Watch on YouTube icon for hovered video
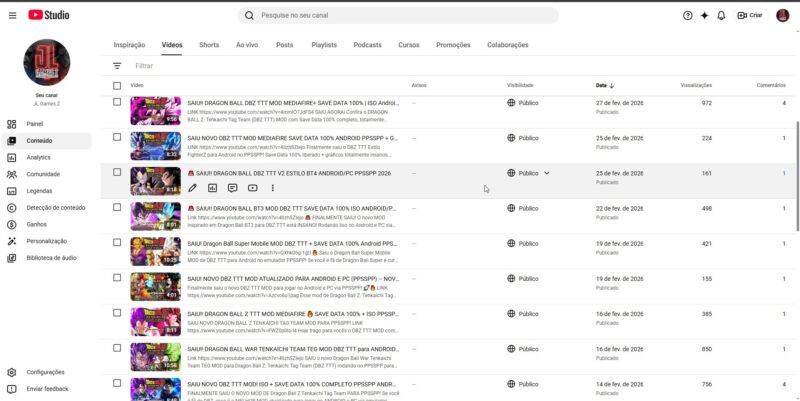Screen dimensions: 800x401 [253, 188]
